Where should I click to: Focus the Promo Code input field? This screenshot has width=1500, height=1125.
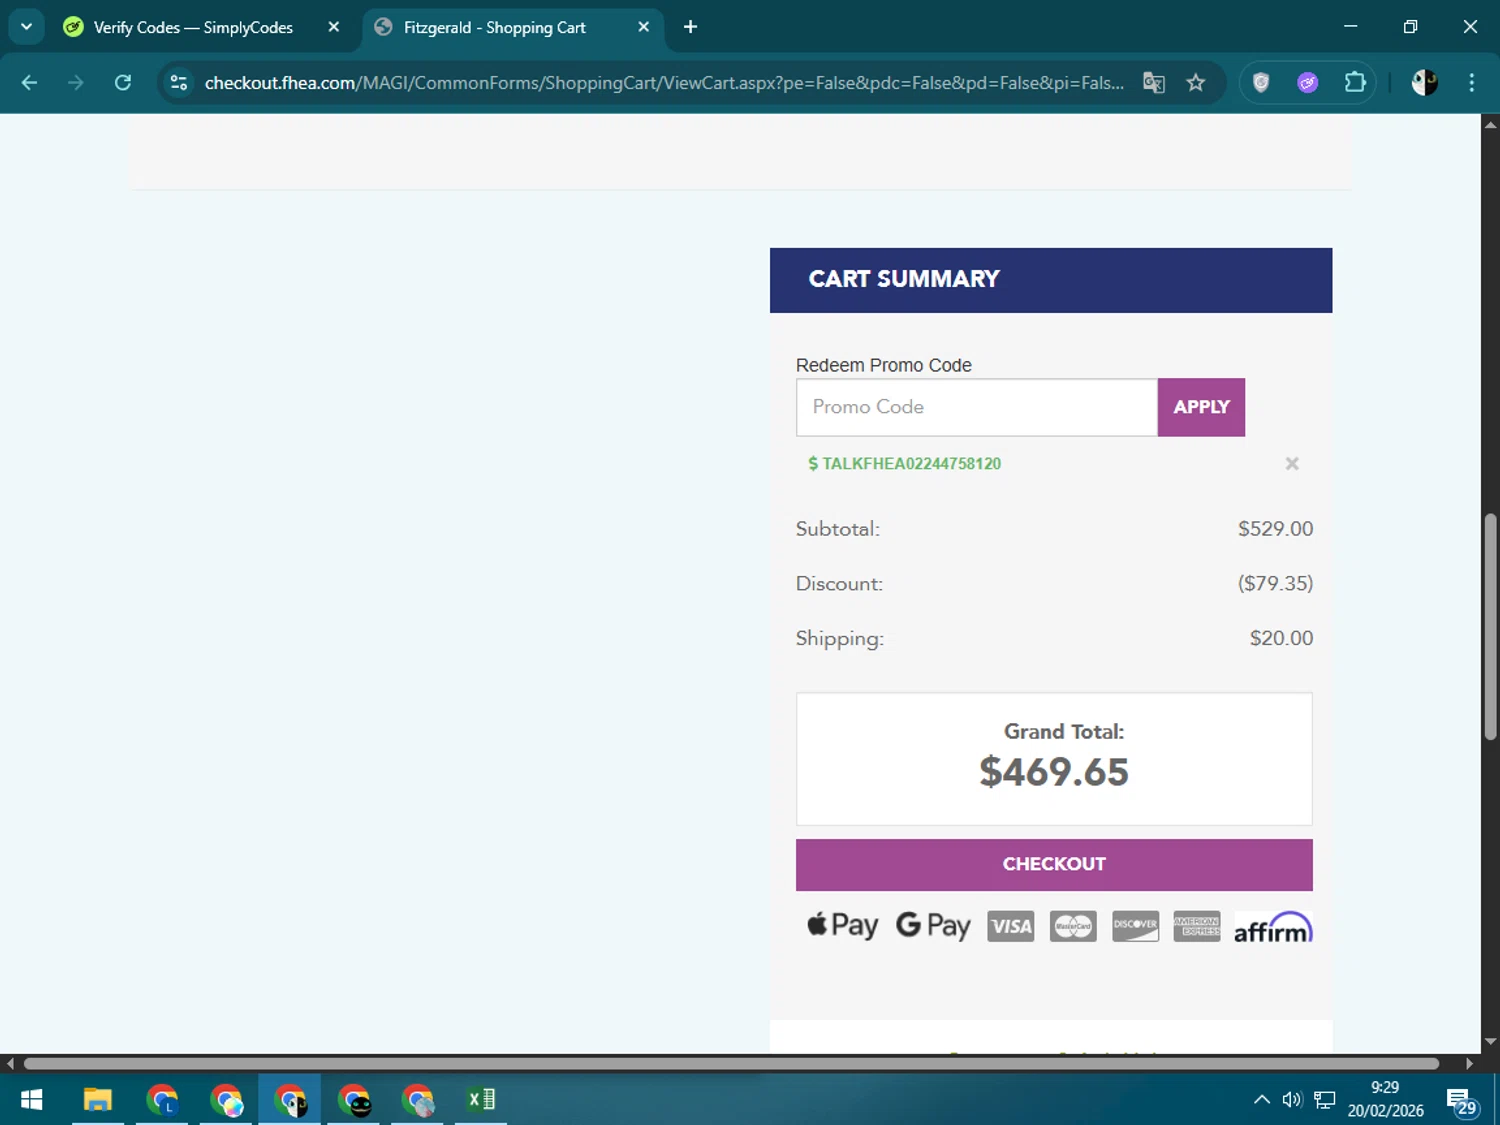point(977,407)
